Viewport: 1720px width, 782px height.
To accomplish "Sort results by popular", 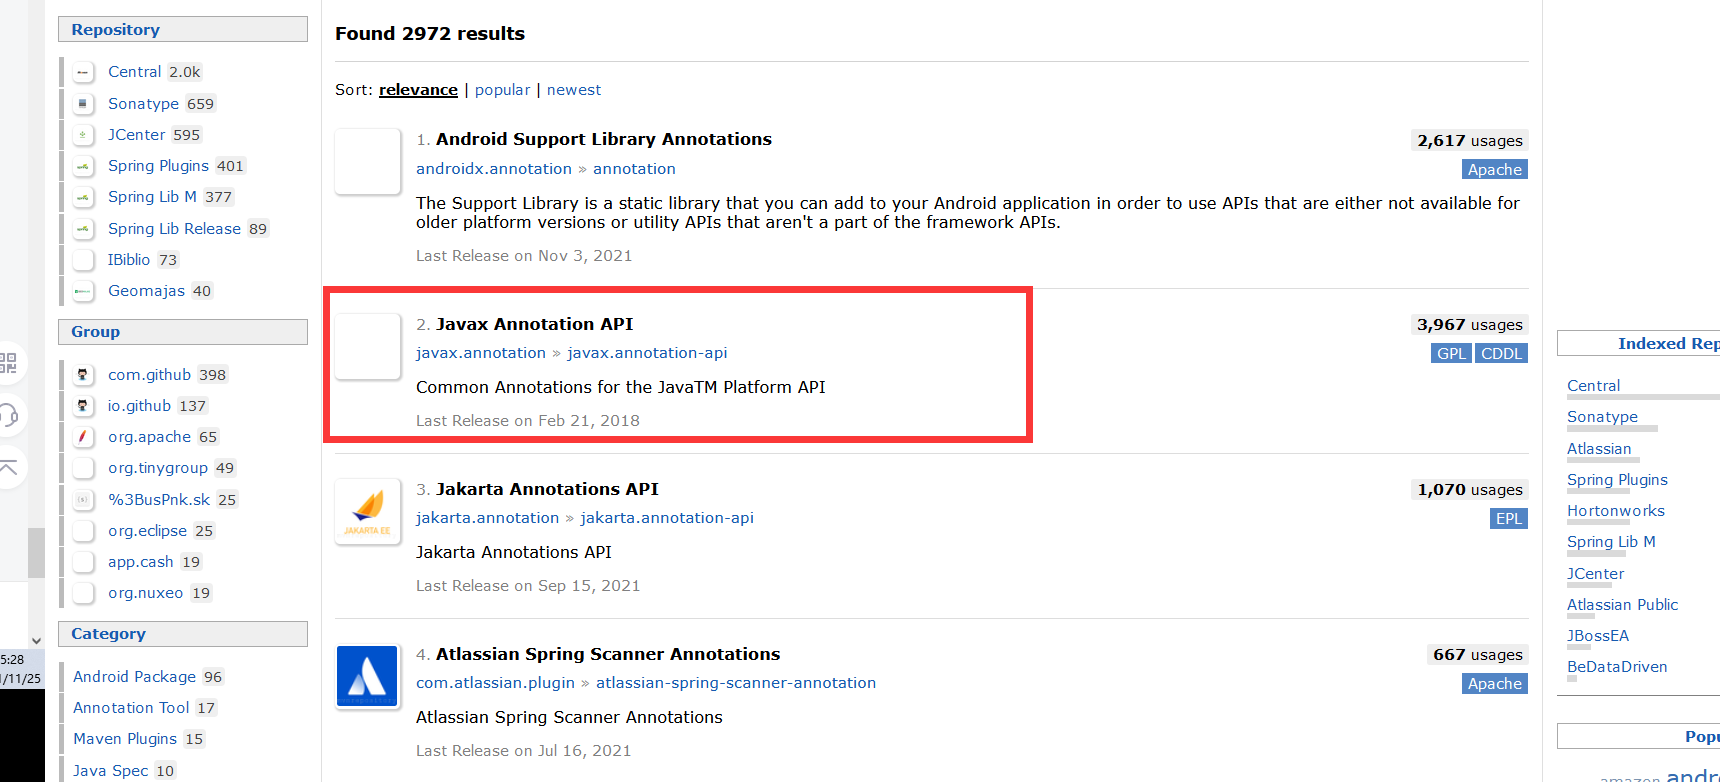I will pos(502,90).
